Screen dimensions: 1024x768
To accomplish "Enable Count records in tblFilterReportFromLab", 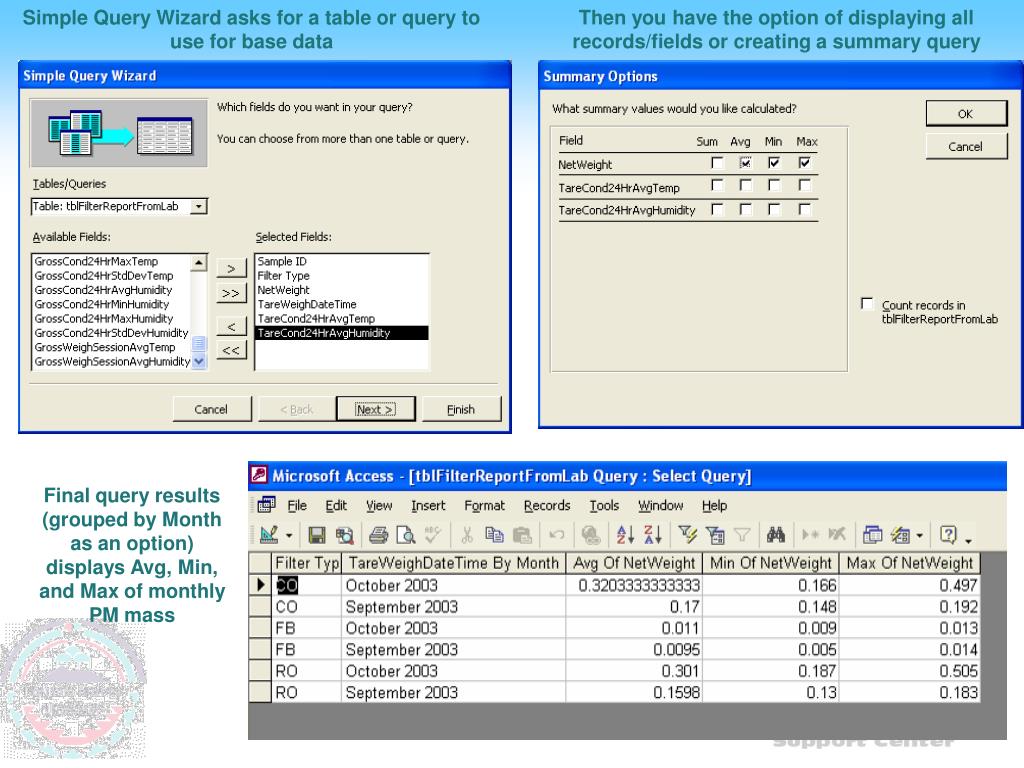I will (867, 304).
